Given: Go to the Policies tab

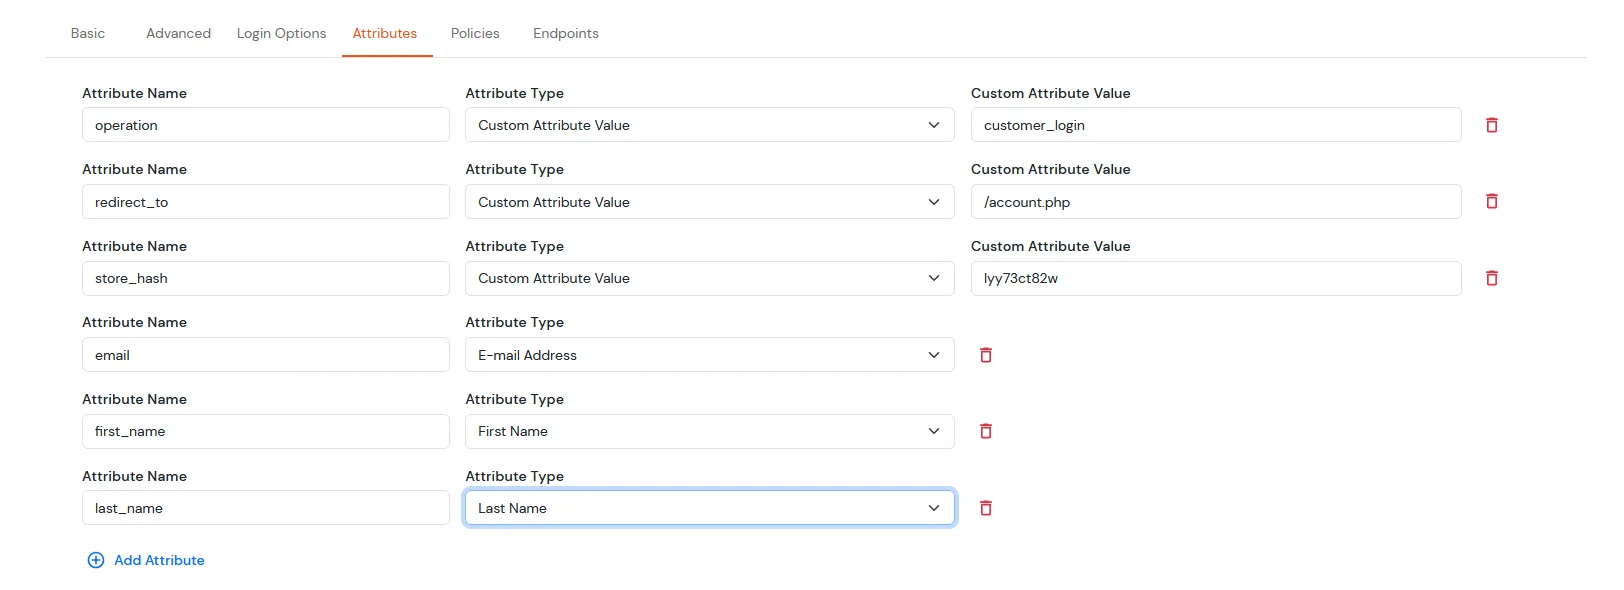Looking at the screenshot, I should (475, 33).
